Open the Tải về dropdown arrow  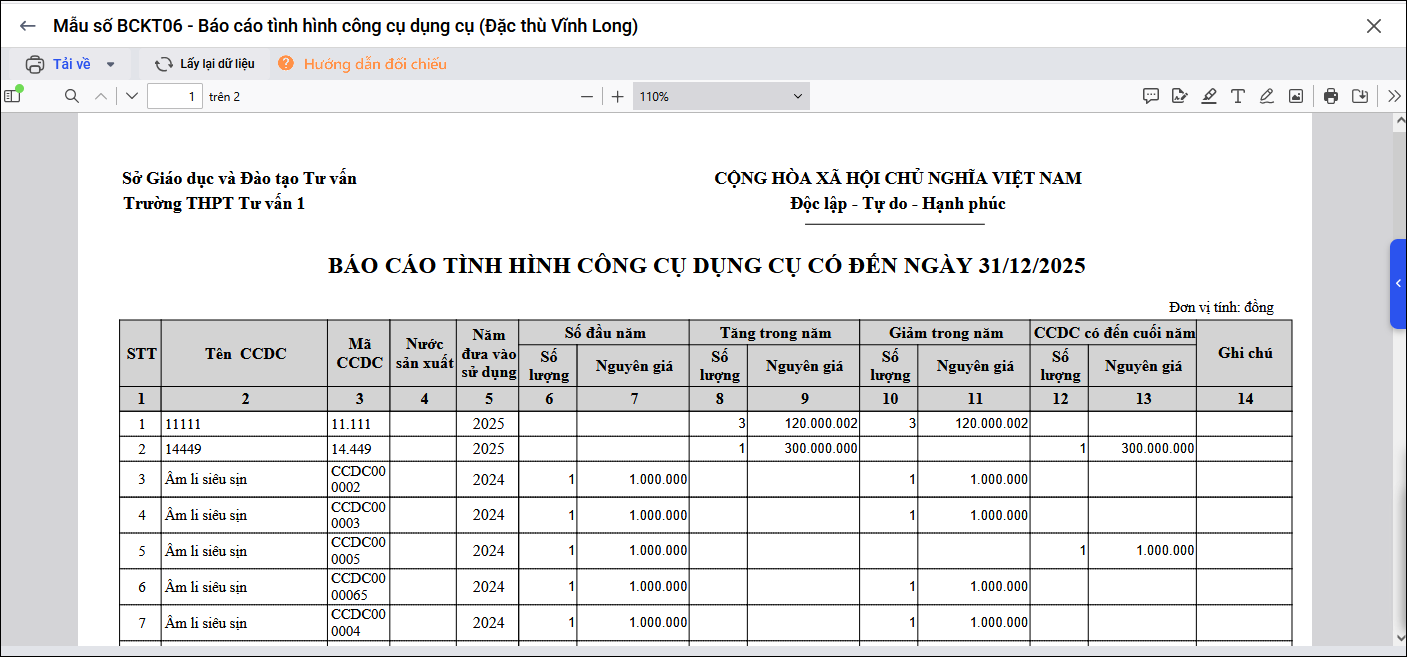[111, 64]
